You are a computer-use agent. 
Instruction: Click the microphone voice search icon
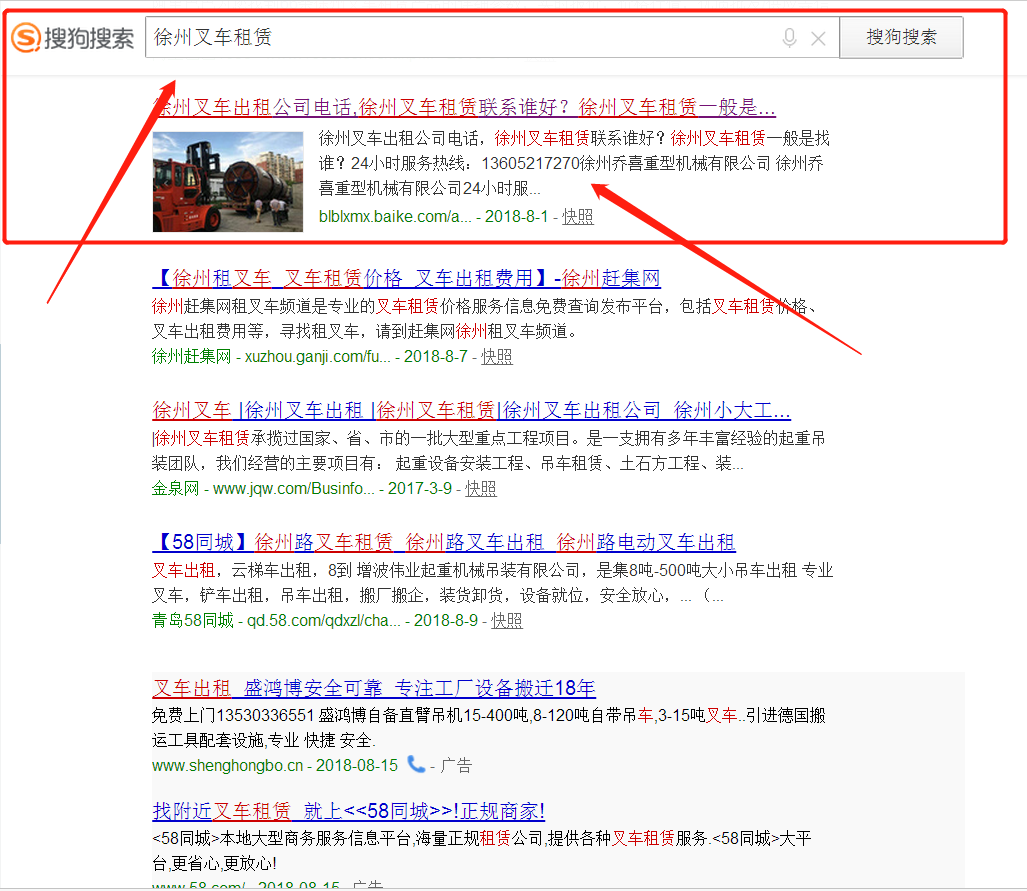(789, 38)
